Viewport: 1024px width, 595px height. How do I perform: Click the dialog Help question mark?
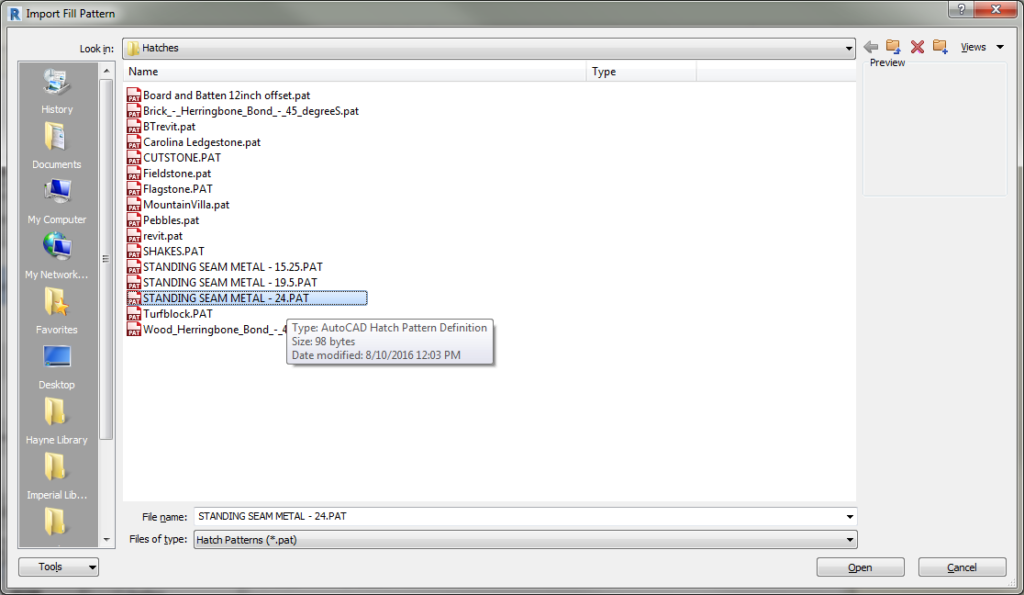[x=961, y=9]
